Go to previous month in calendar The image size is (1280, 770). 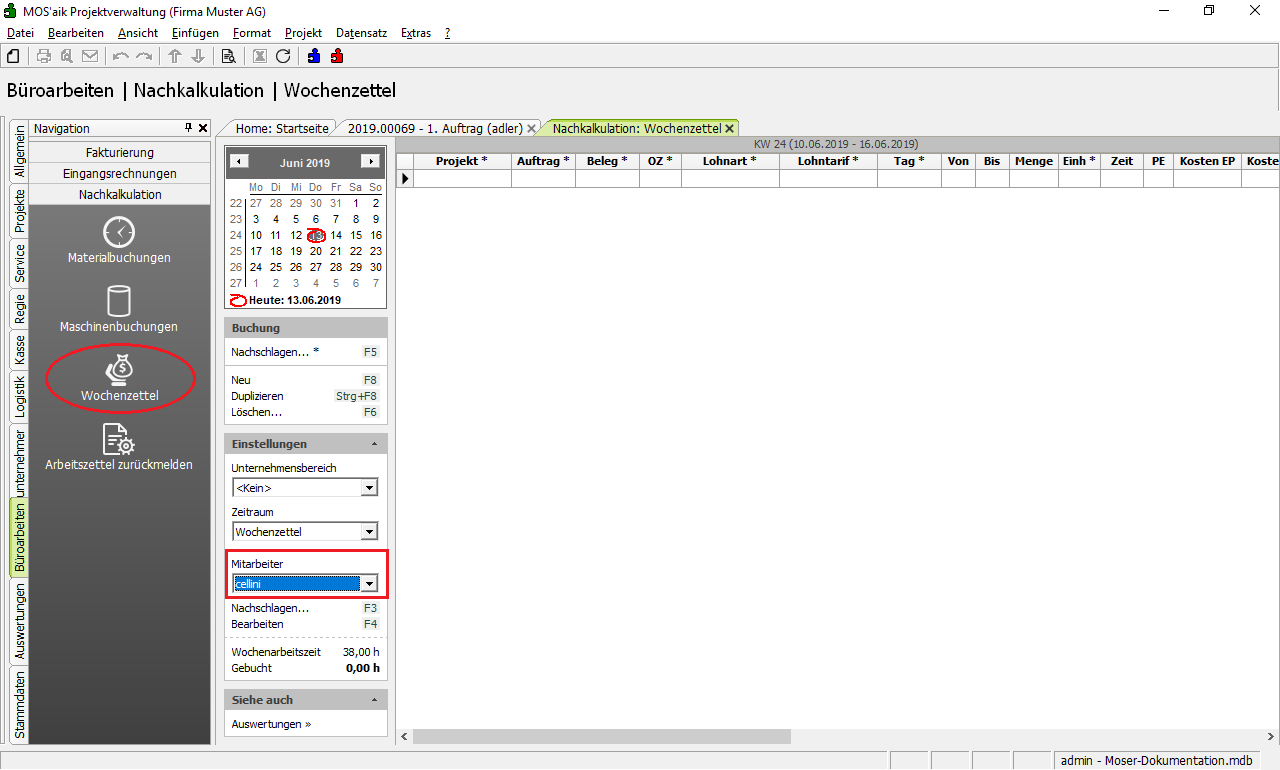[239, 161]
